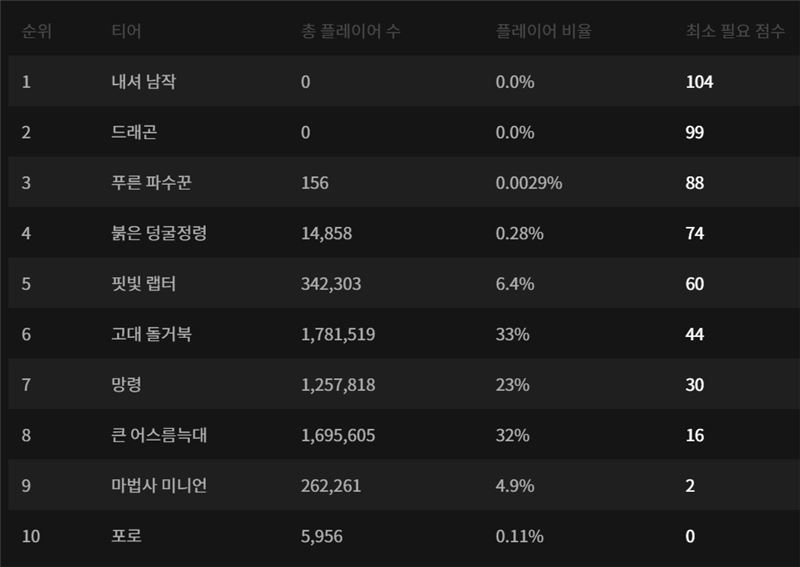Click the 드래곤 tier name
This screenshot has height=567, width=800.
point(134,132)
